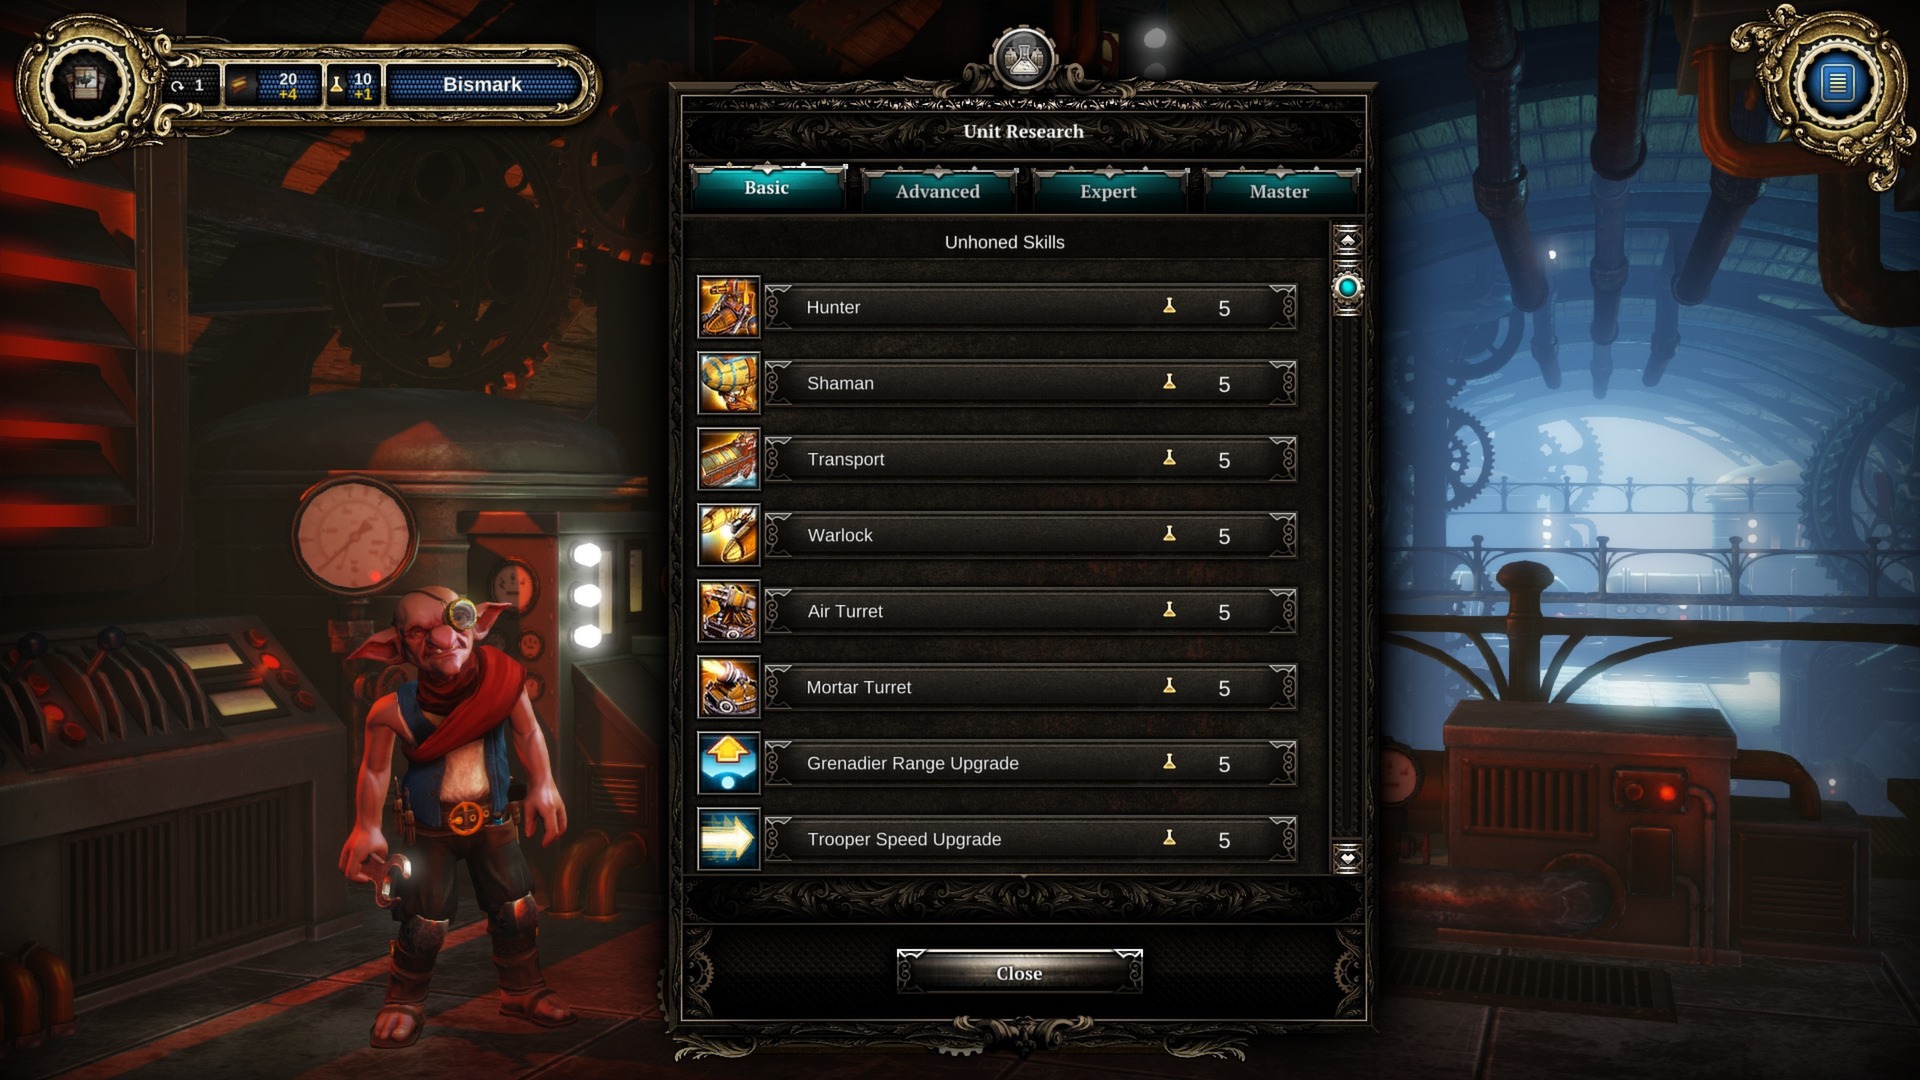The width and height of the screenshot is (1920, 1080).
Task: Select the Trooper Speed Upgrade icon
Action: coord(729,839)
